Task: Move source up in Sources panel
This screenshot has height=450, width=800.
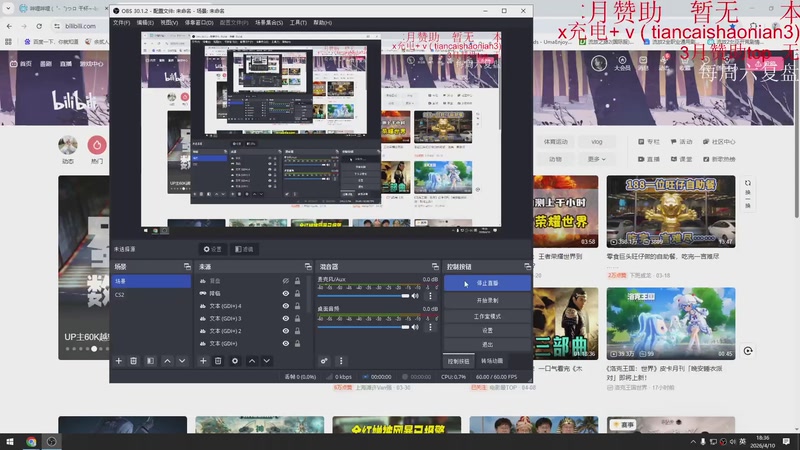Action: 252,361
